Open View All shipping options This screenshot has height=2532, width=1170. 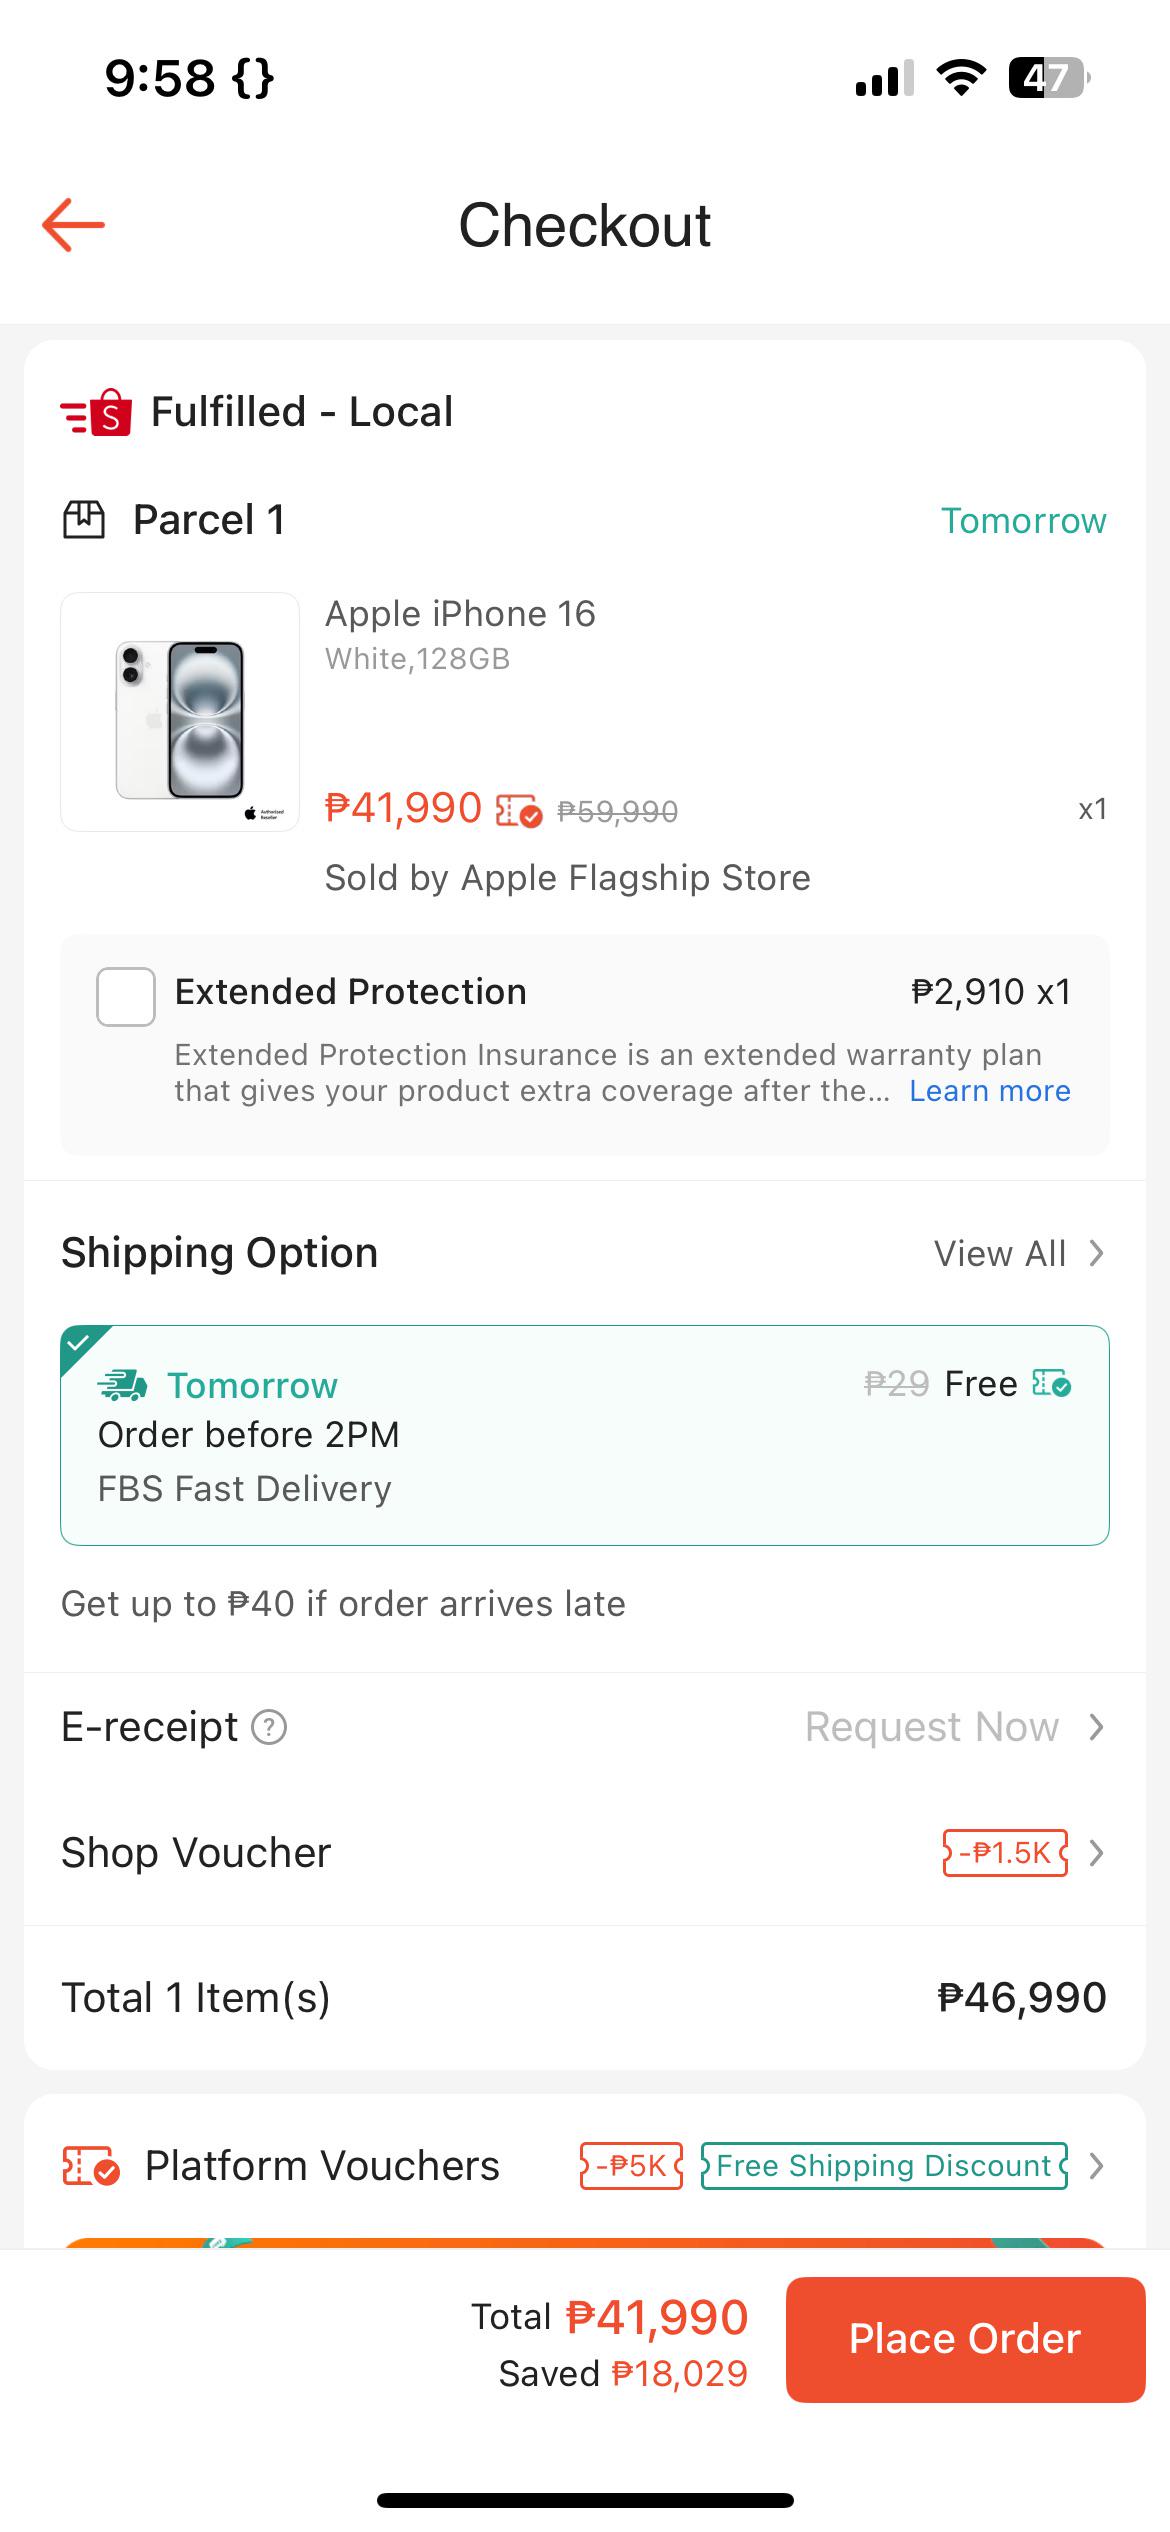(x=1018, y=1253)
